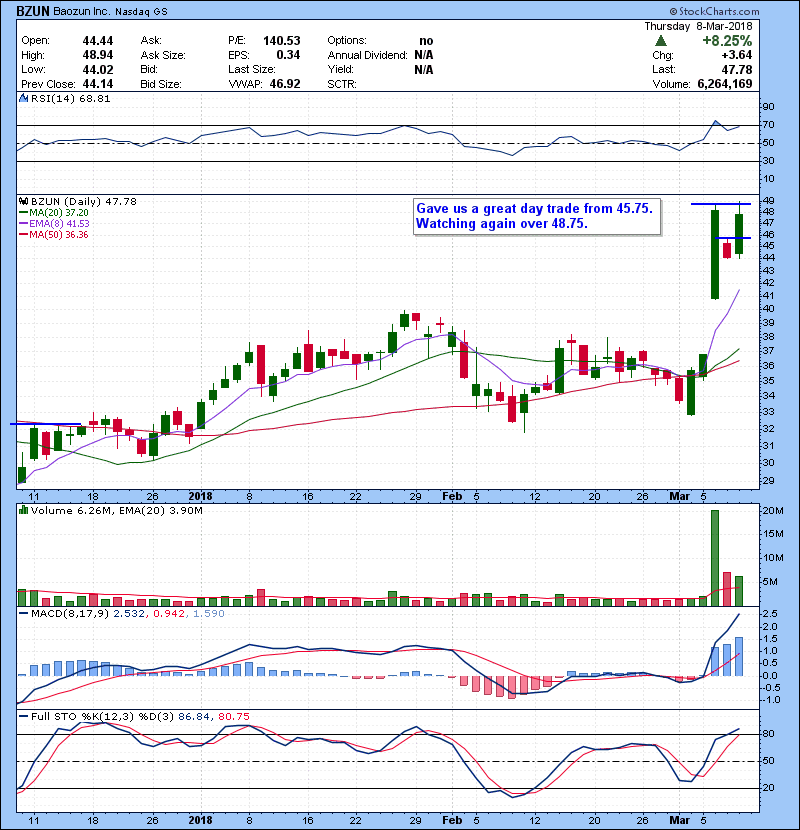This screenshot has height=830, width=800.
Task: Click the stochastic %D value 80.75
Action: (233, 717)
